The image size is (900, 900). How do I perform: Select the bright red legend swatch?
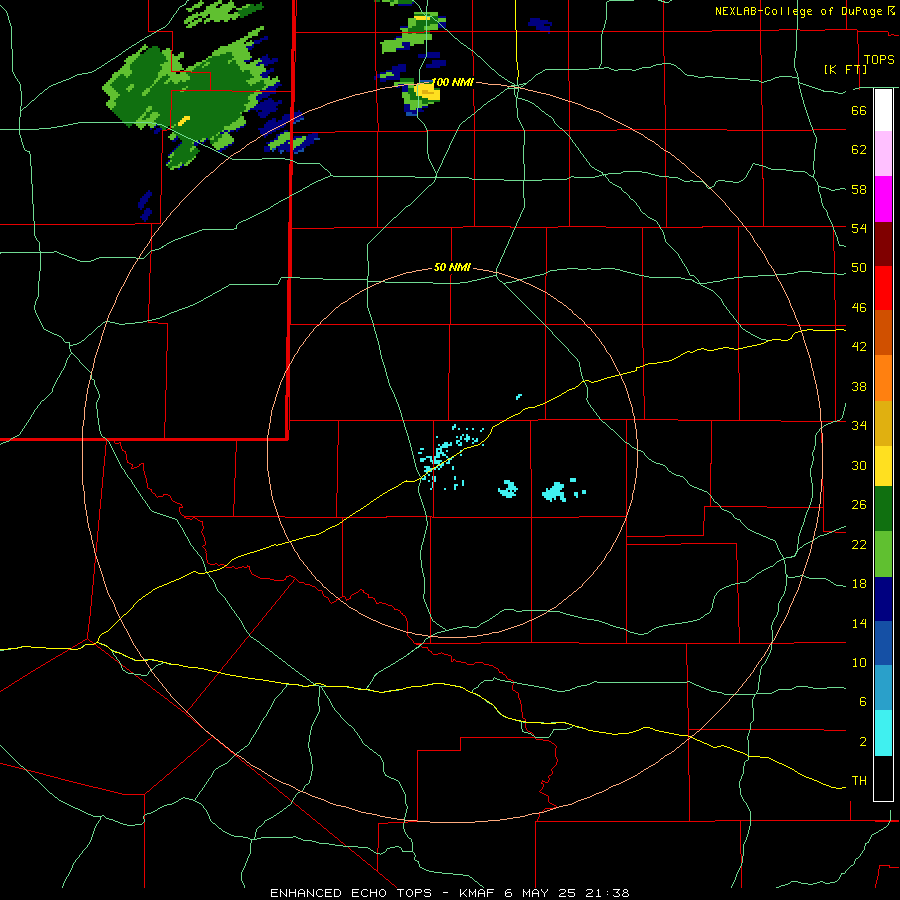[x=883, y=288]
